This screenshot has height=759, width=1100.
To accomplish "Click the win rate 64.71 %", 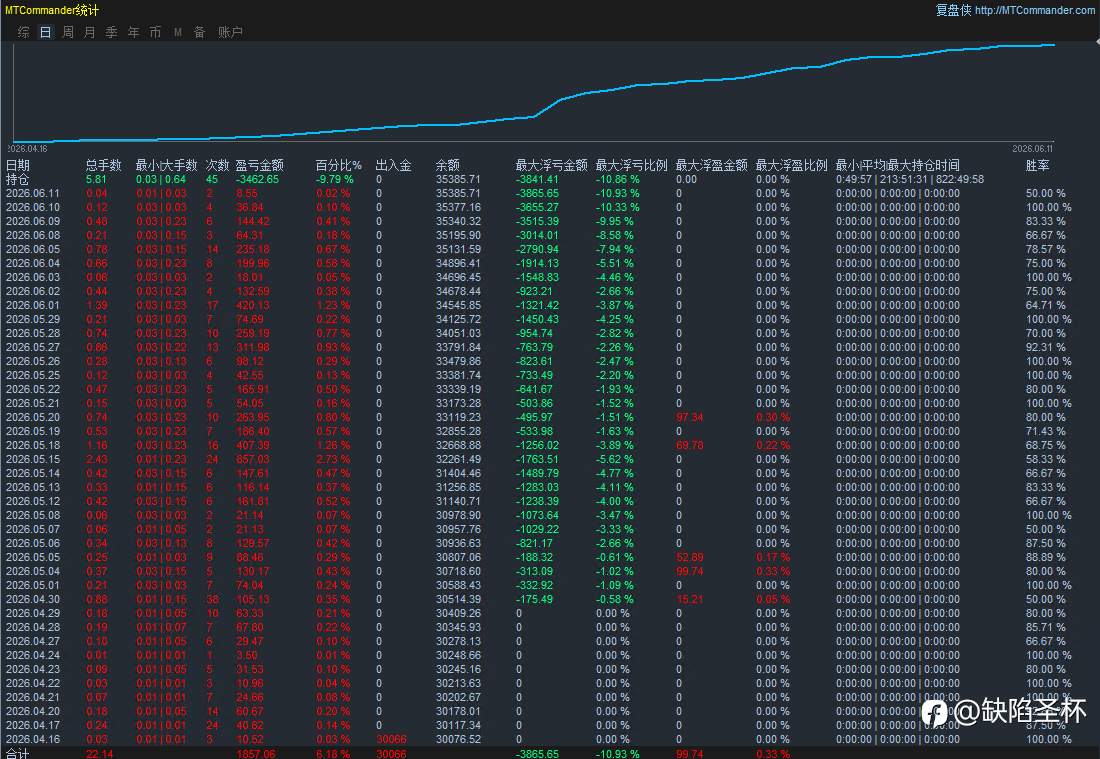I will click(x=1045, y=305).
